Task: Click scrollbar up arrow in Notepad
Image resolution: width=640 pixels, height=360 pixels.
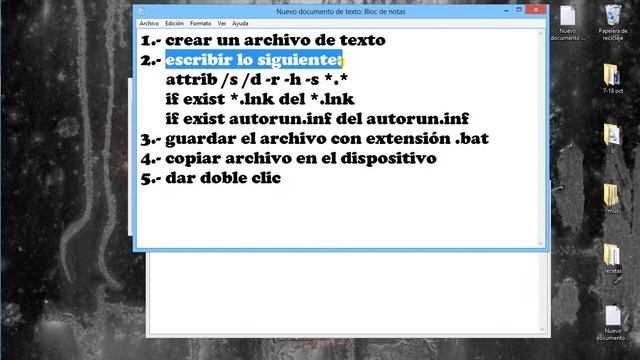Action: 541,33
